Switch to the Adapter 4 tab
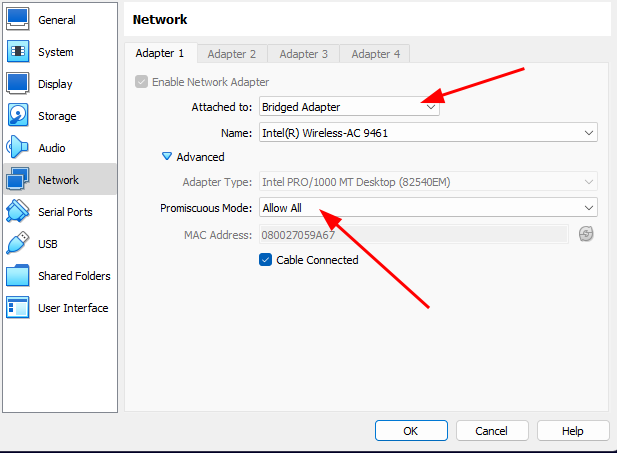617x453 pixels. coord(375,54)
